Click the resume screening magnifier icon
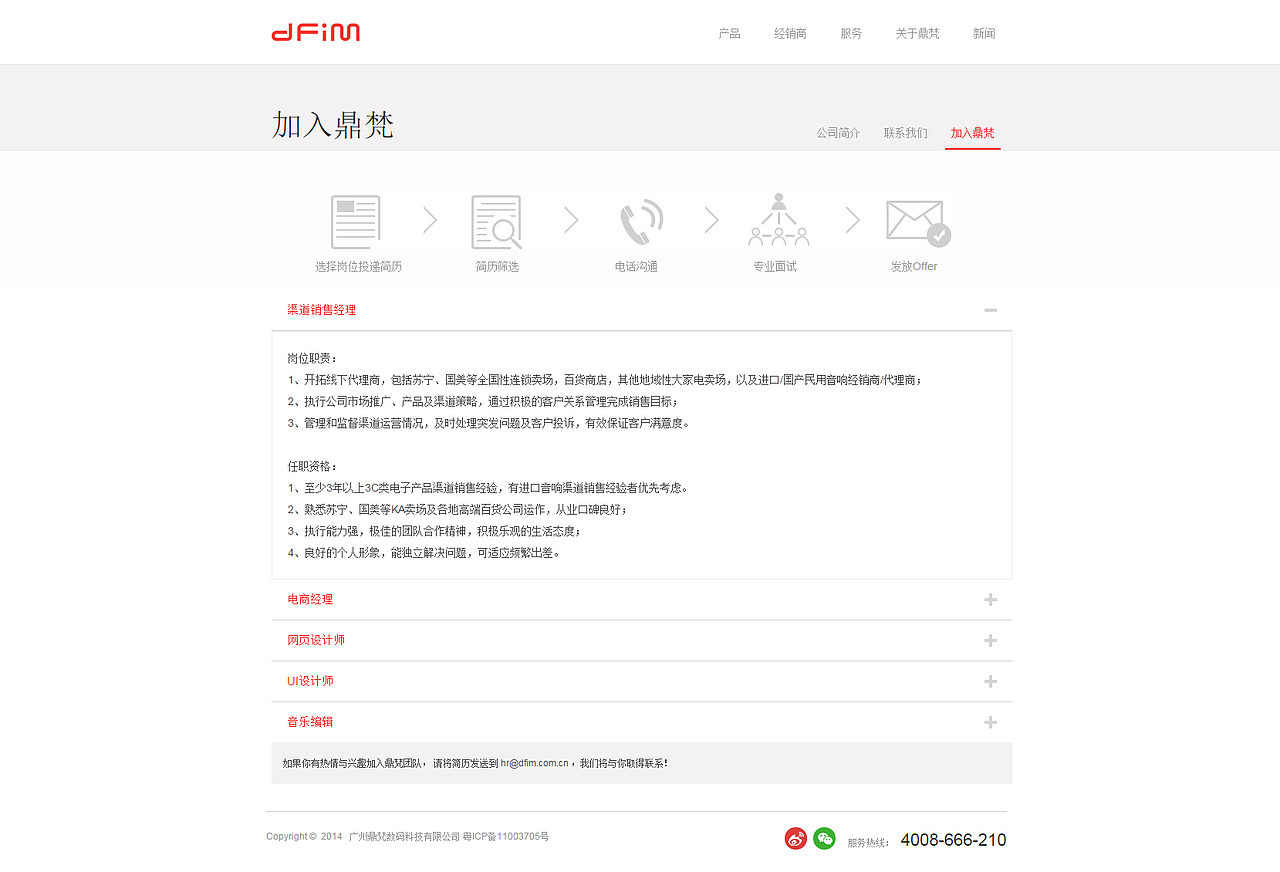This screenshot has width=1280, height=872. pos(497,222)
